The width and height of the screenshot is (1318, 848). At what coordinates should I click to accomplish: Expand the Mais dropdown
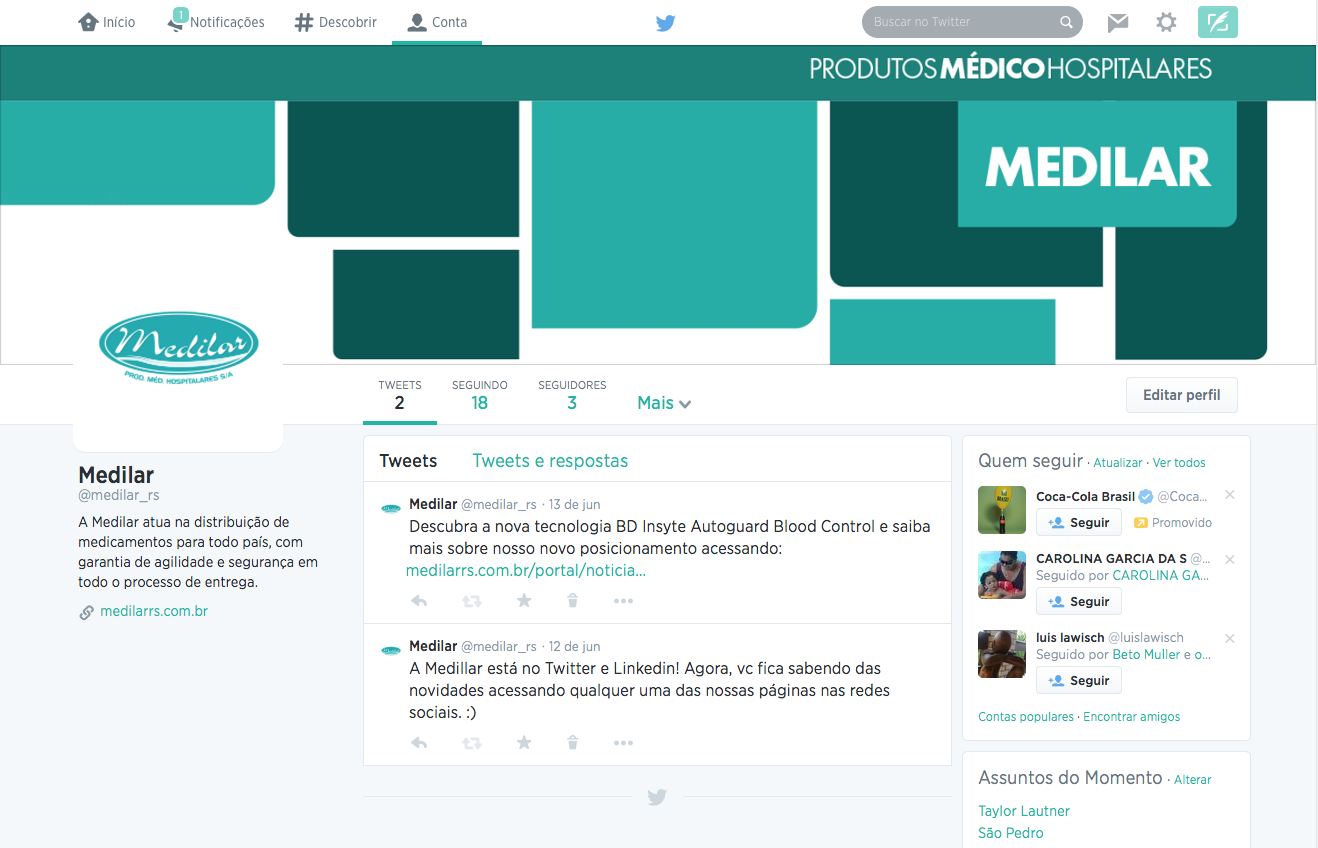[x=664, y=403]
